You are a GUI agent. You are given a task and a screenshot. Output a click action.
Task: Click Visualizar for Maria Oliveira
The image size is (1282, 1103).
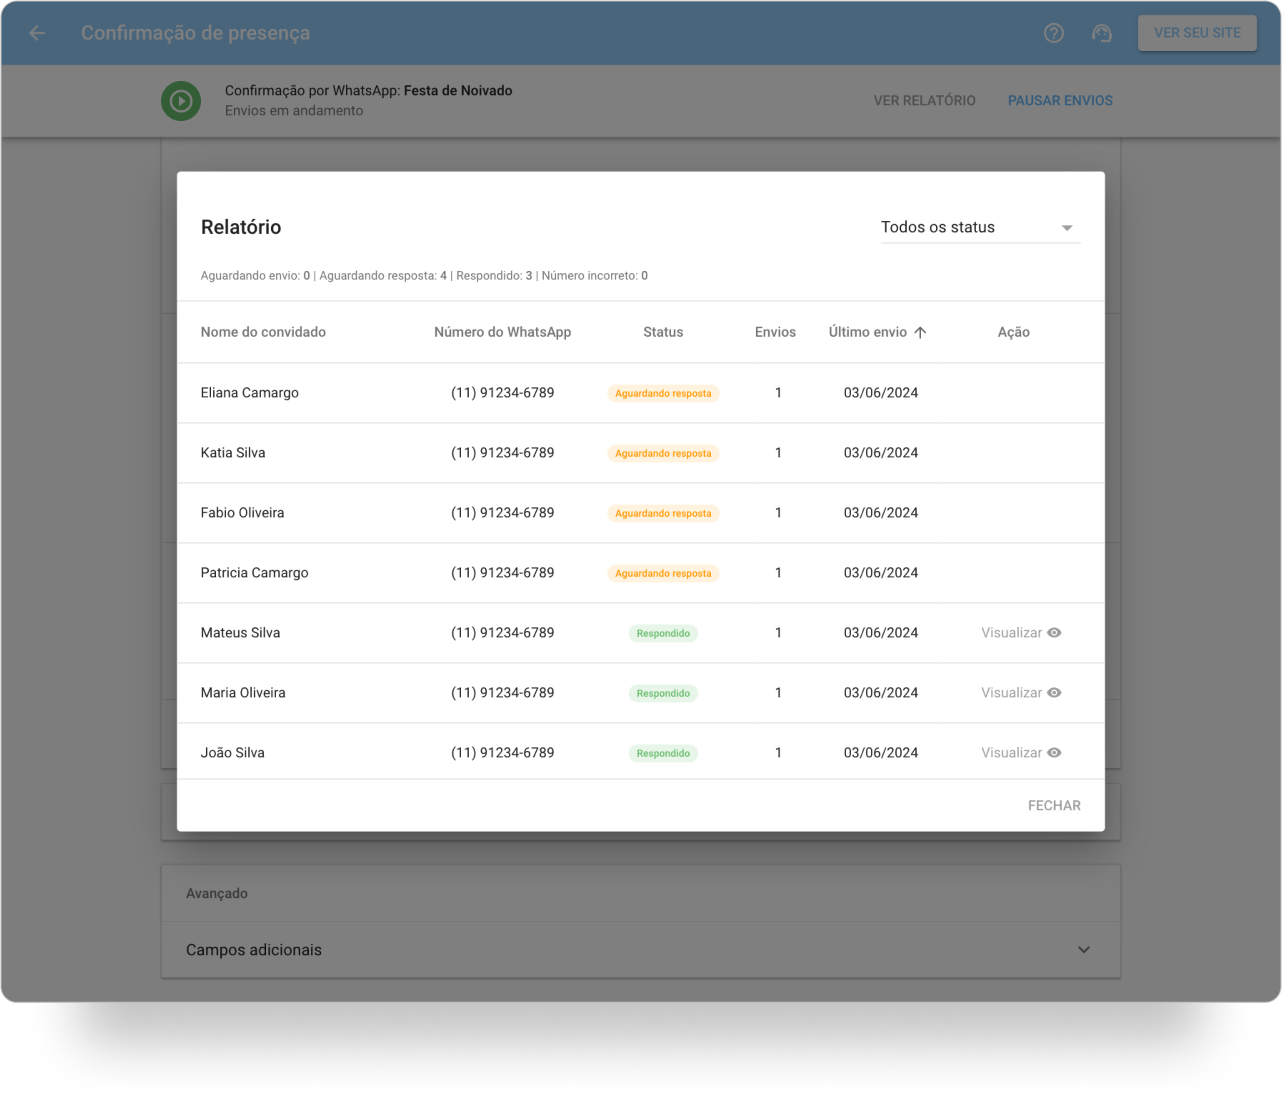coord(1021,693)
